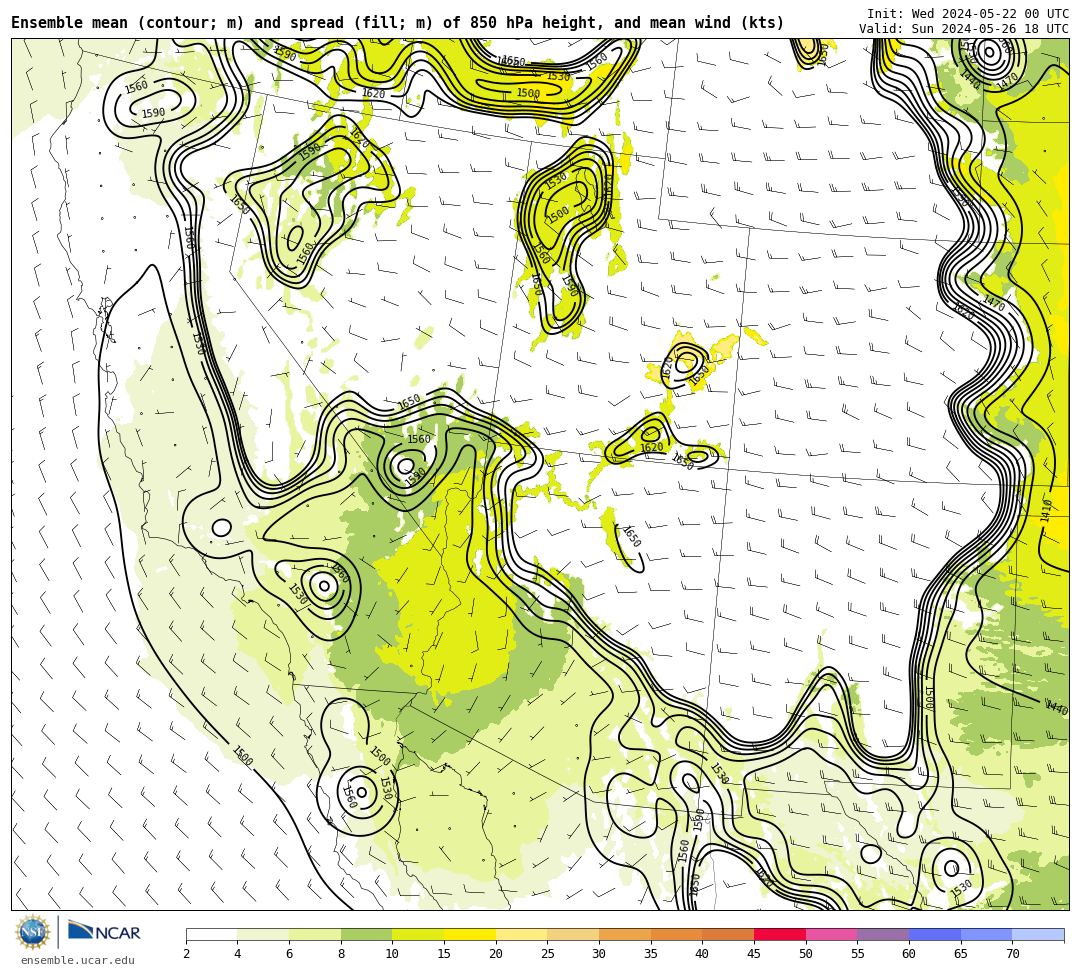Click the colorbar tick label 2
The height and width of the screenshot is (973, 1080).
pos(186,954)
